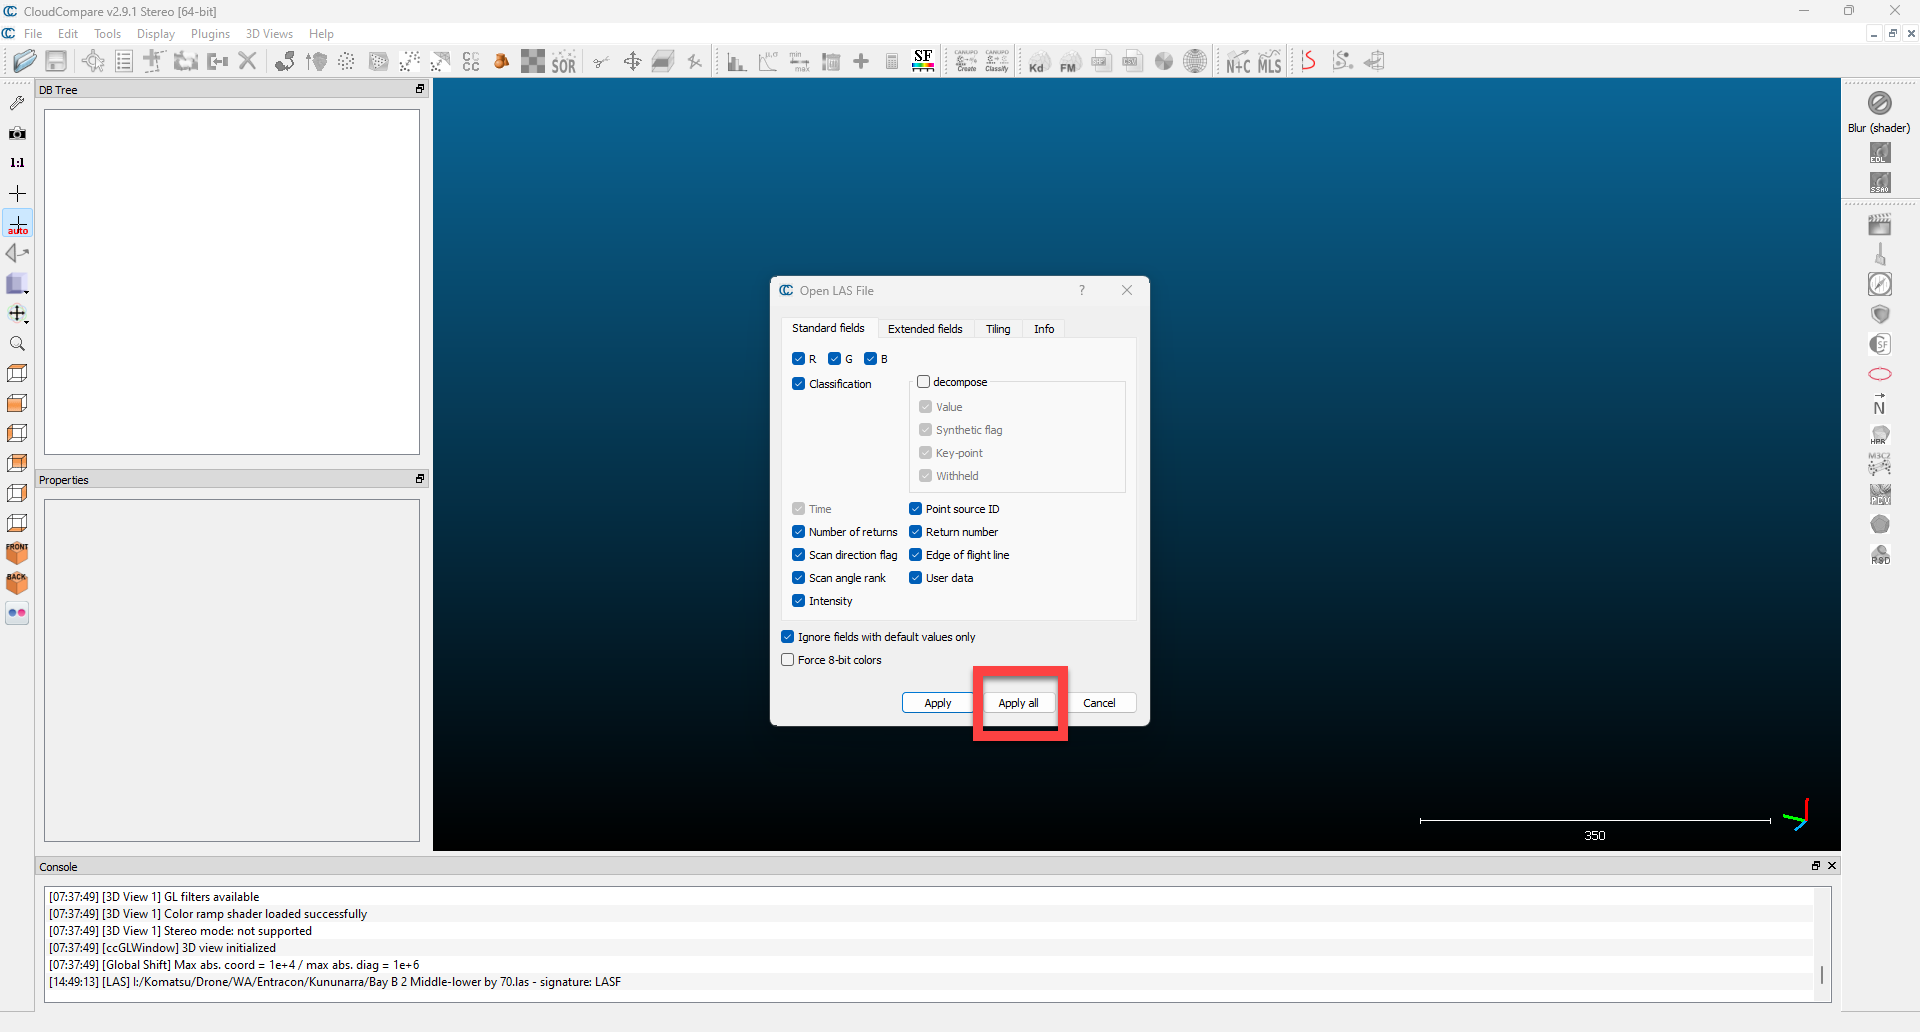Click the Delete X icon in toolbar
The height and width of the screenshot is (1032, 1920).
[x=248, y=62]
